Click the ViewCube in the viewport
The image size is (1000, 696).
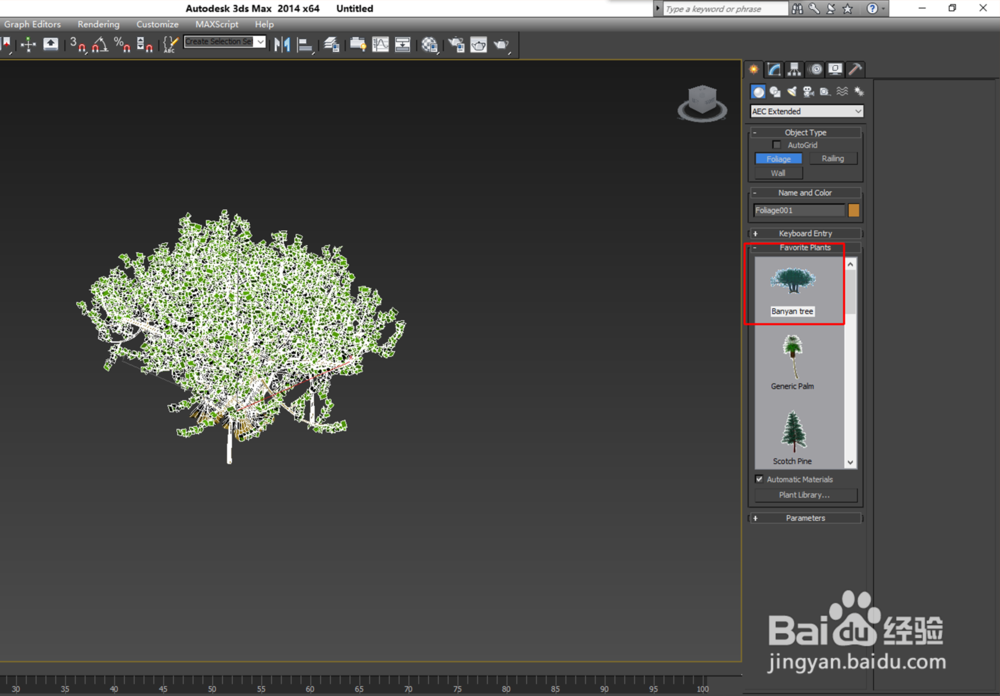click(702, 102)
